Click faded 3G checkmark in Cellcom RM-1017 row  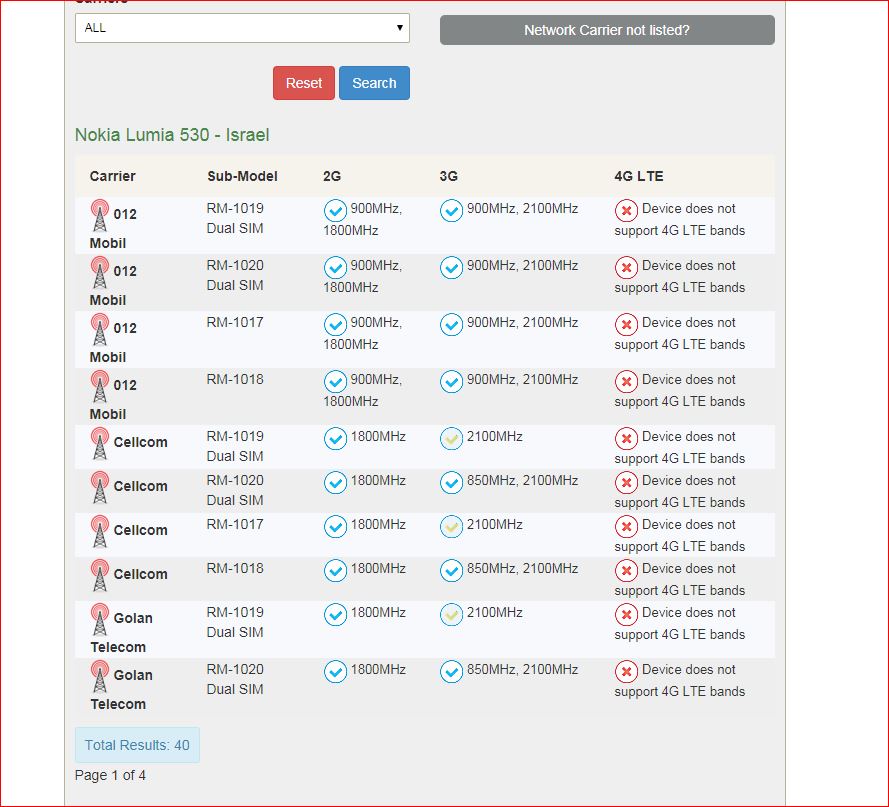coord(451,527)
